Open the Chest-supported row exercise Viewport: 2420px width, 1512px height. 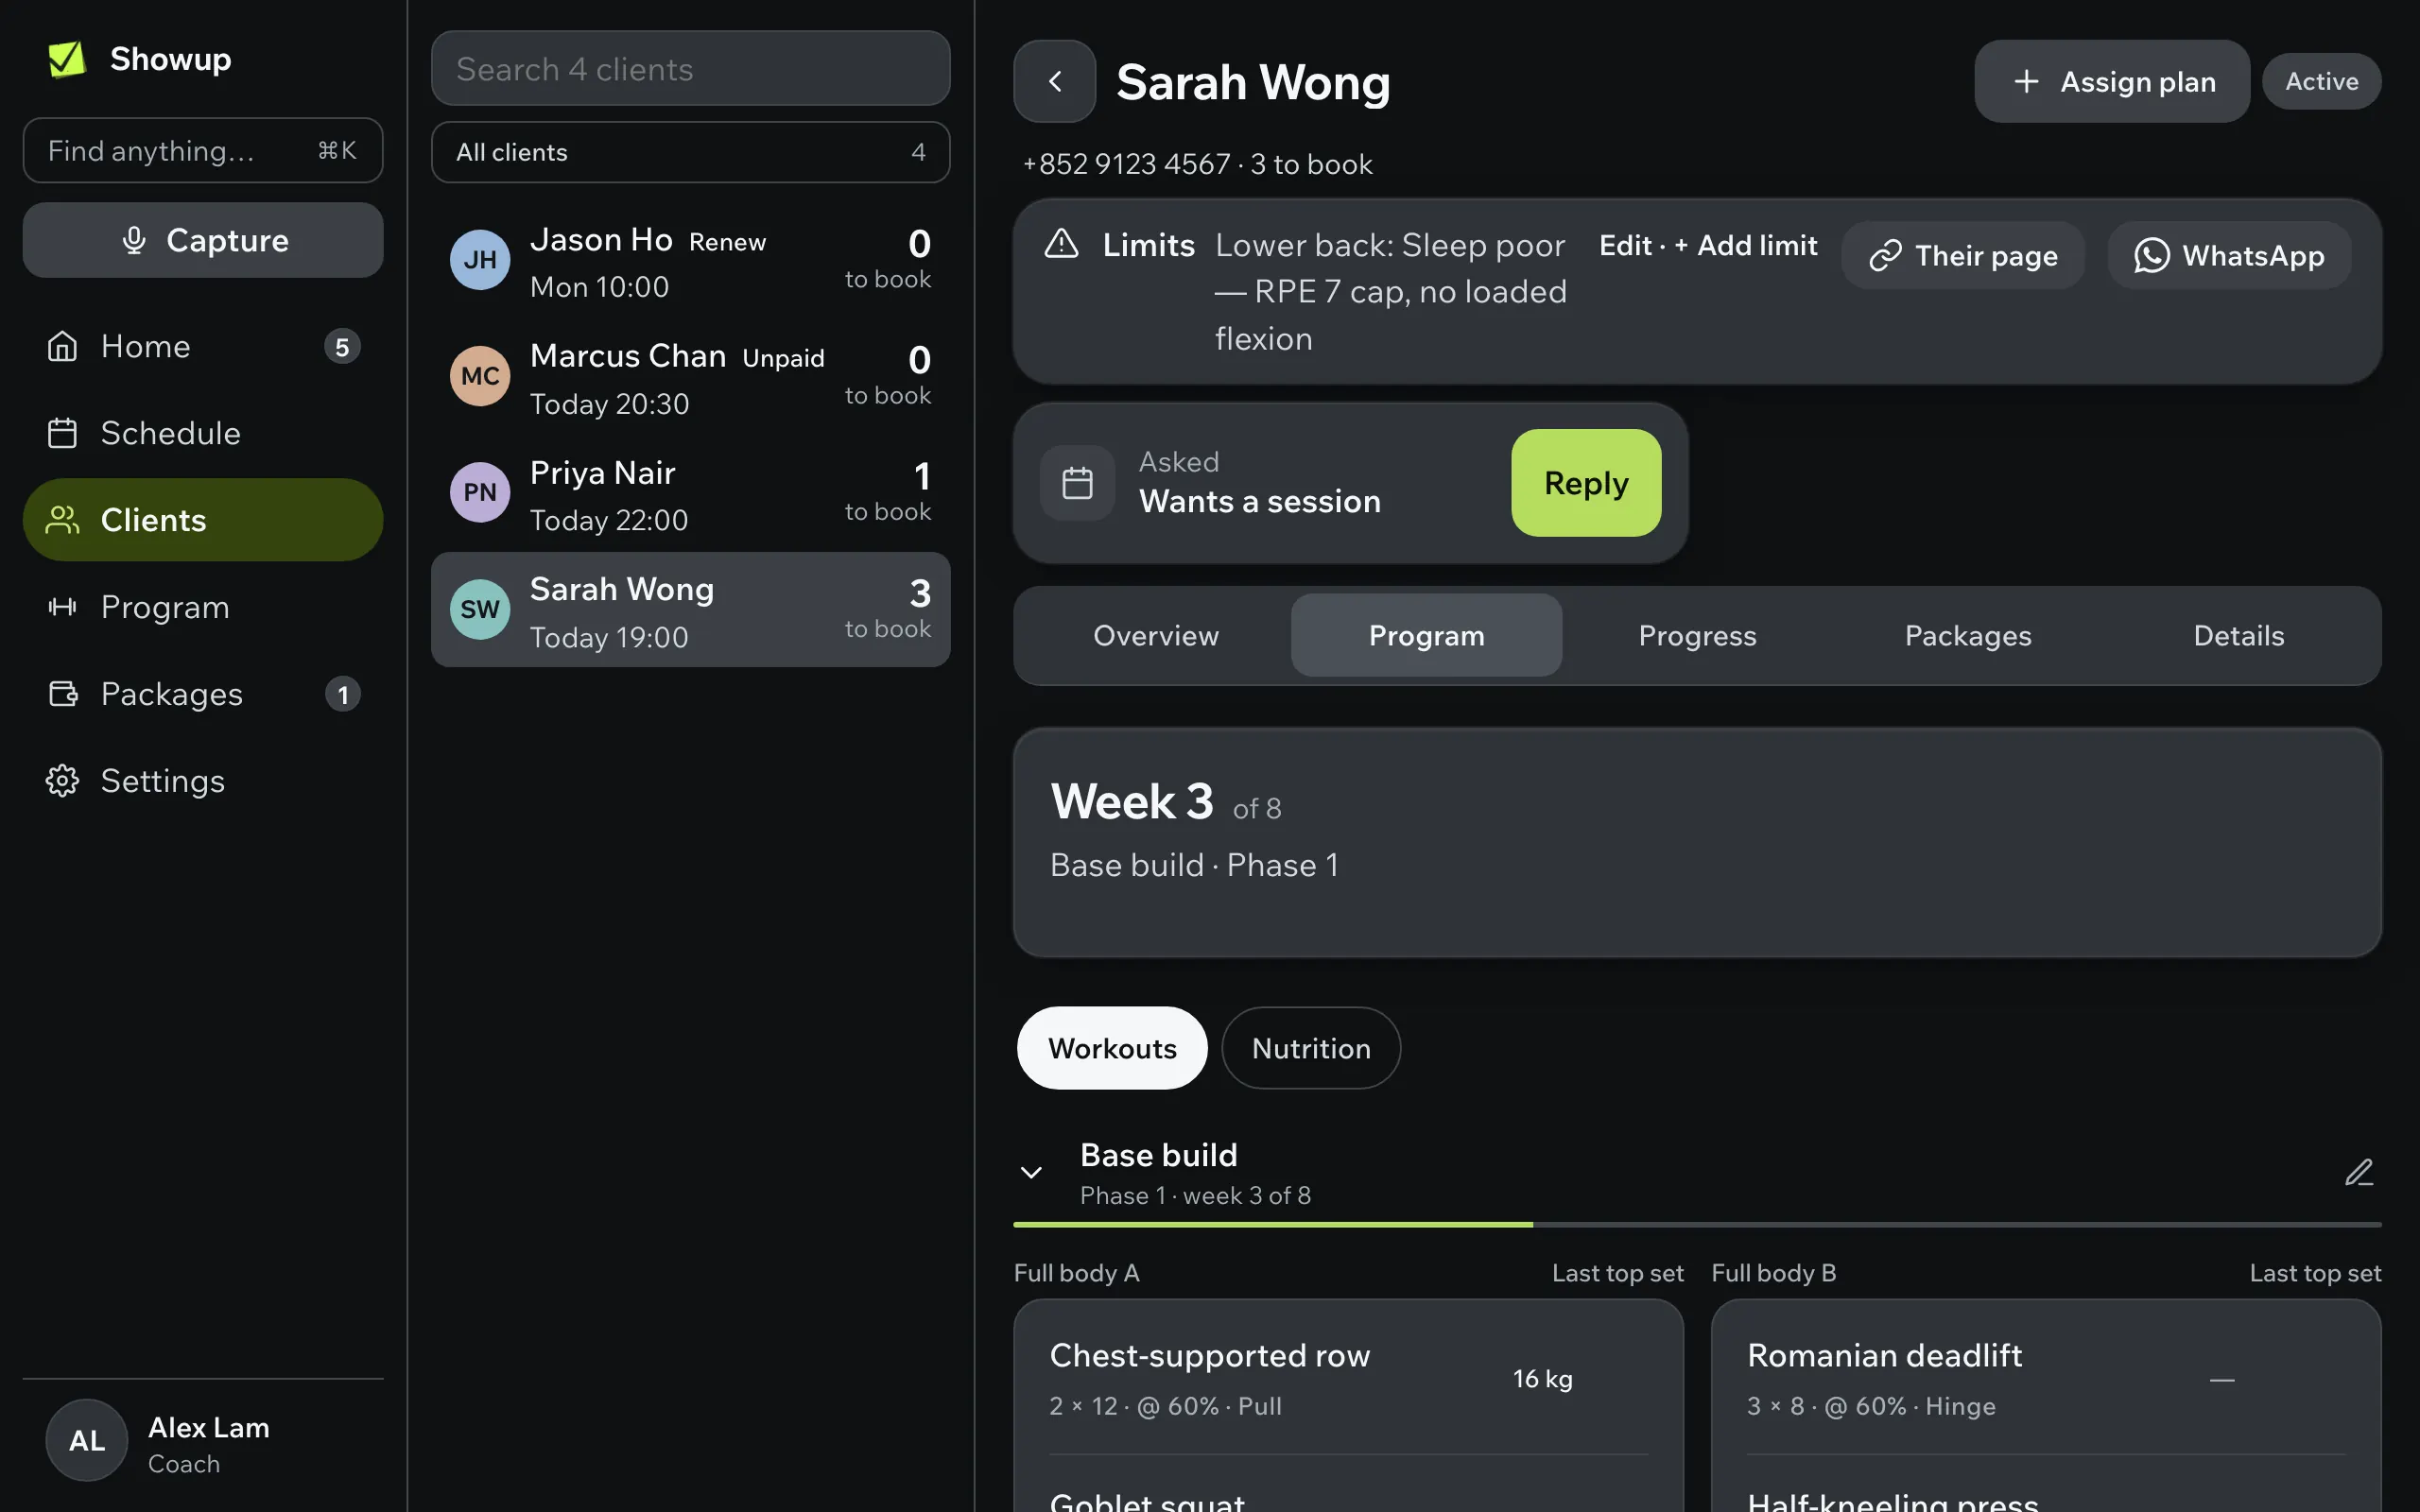point(1348,1379)
